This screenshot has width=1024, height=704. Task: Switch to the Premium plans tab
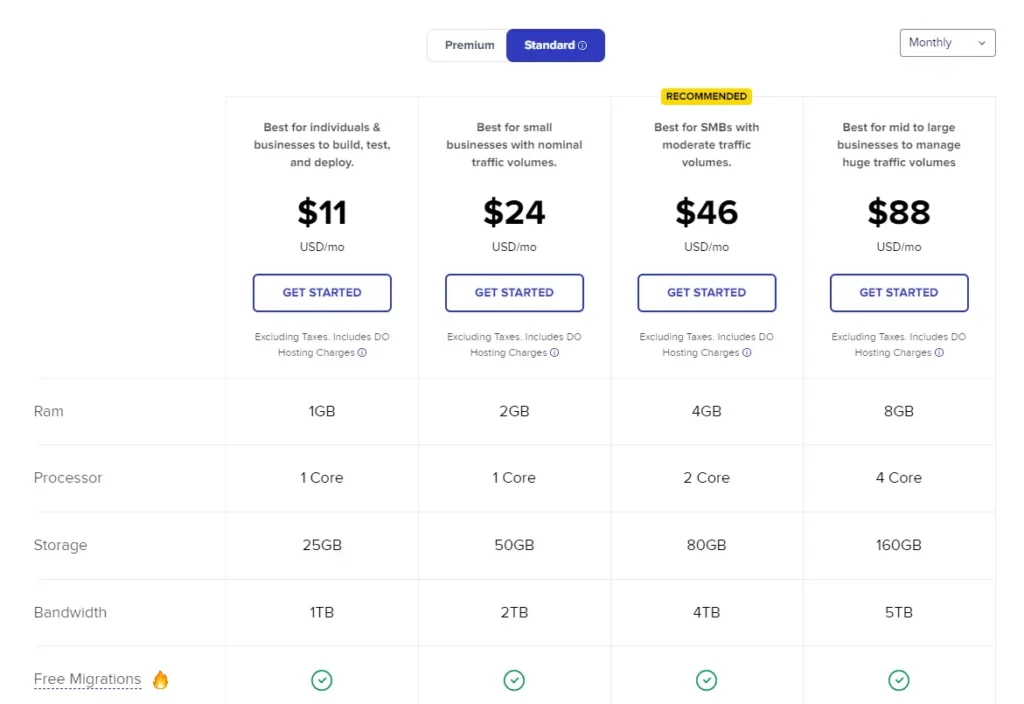[x=469, y=46]
